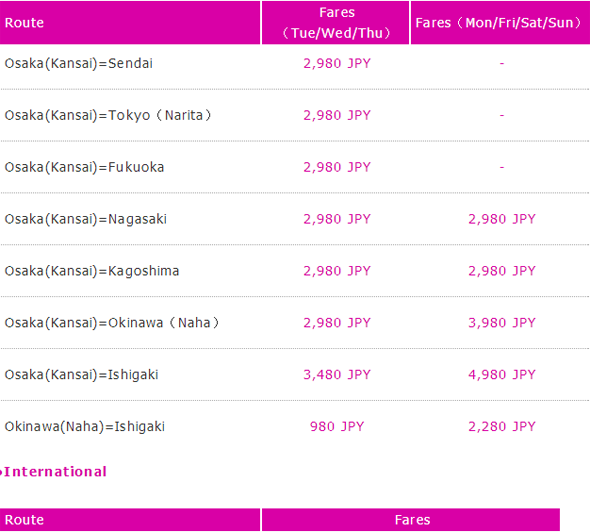Click the Osaka(Kansai)=Sendai route text
The image size is (590, 532).
79,64
